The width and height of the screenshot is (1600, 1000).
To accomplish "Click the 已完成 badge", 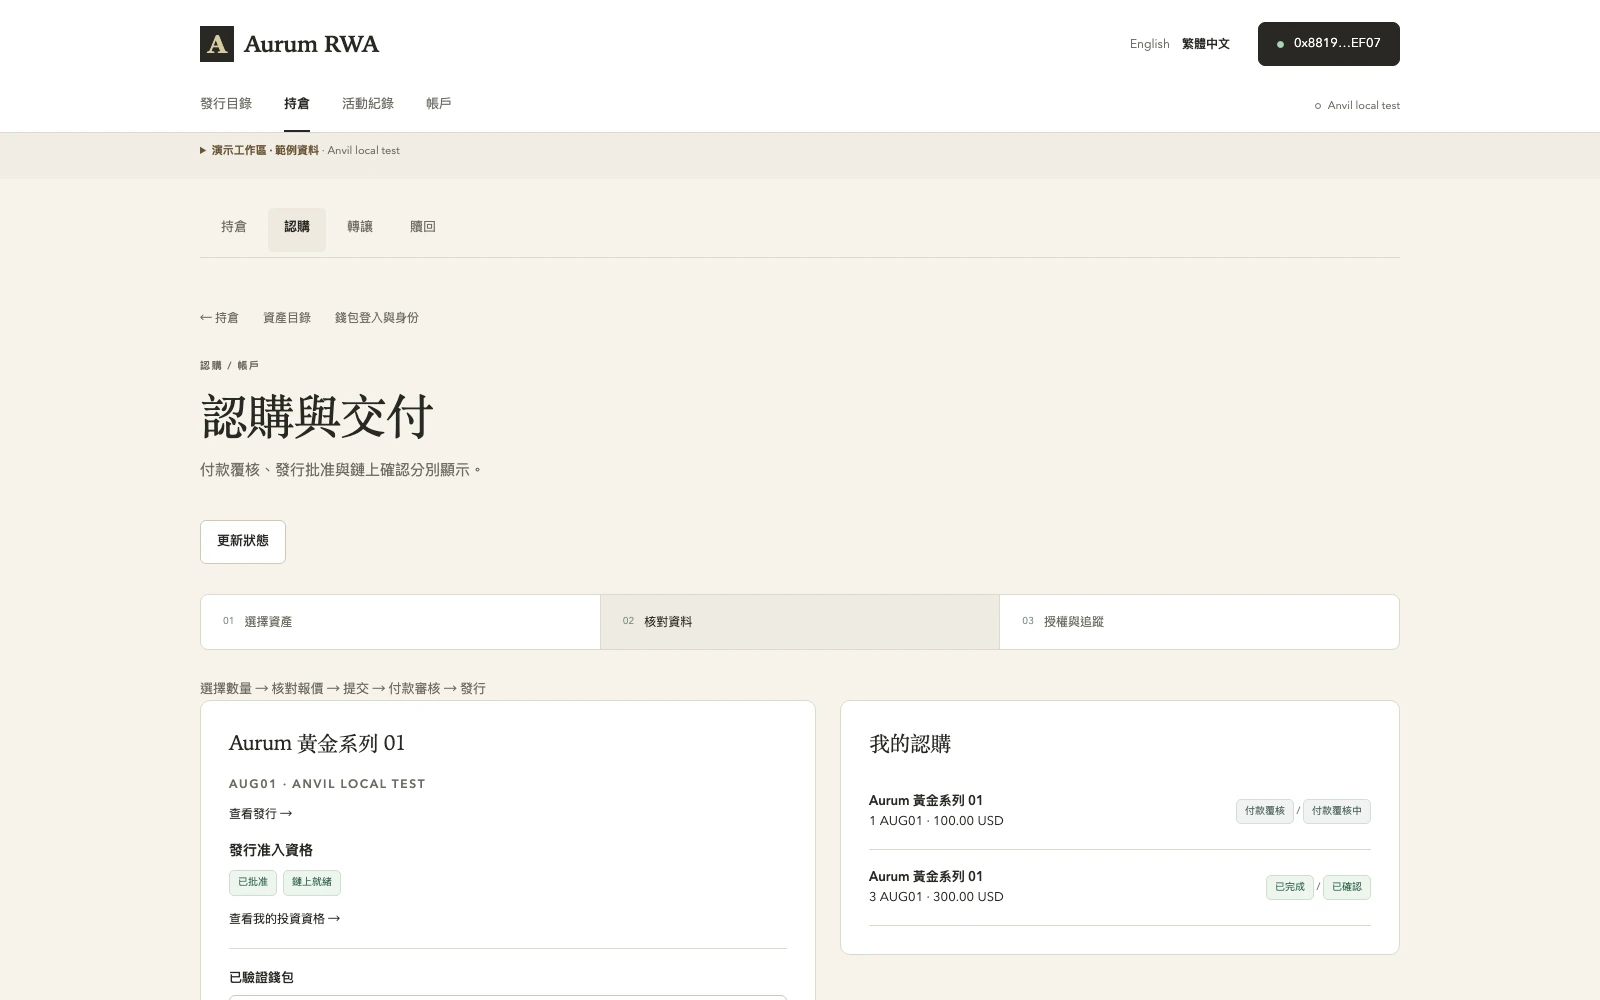I will pos(1290,887).
